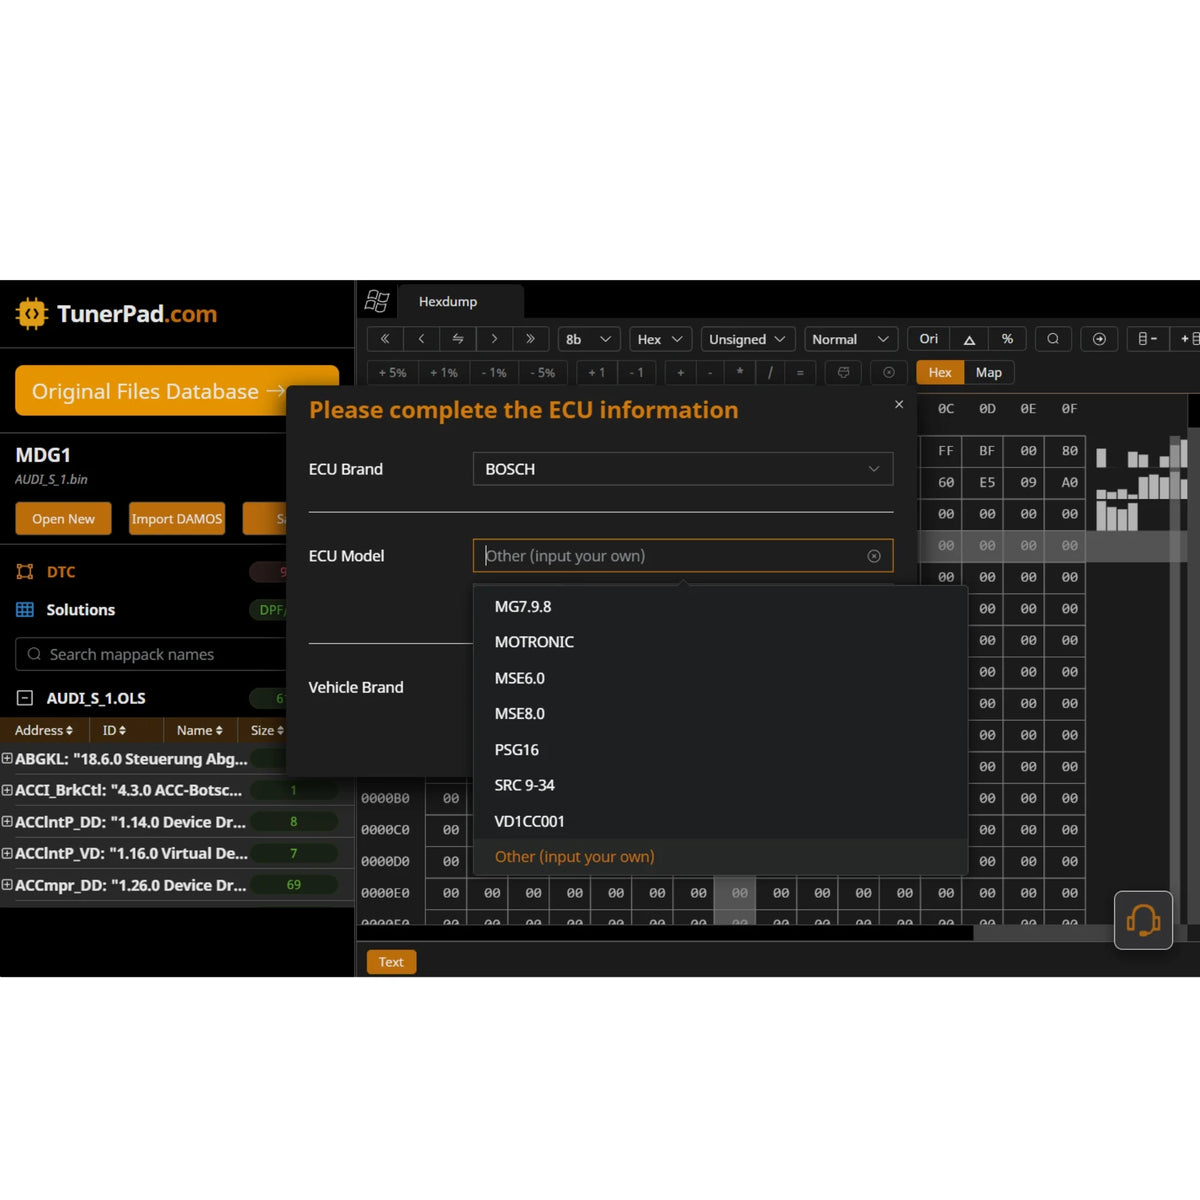The image size is (1200, 1200).
Task: Click the Search mappack names input field
Action: point(150,654)
